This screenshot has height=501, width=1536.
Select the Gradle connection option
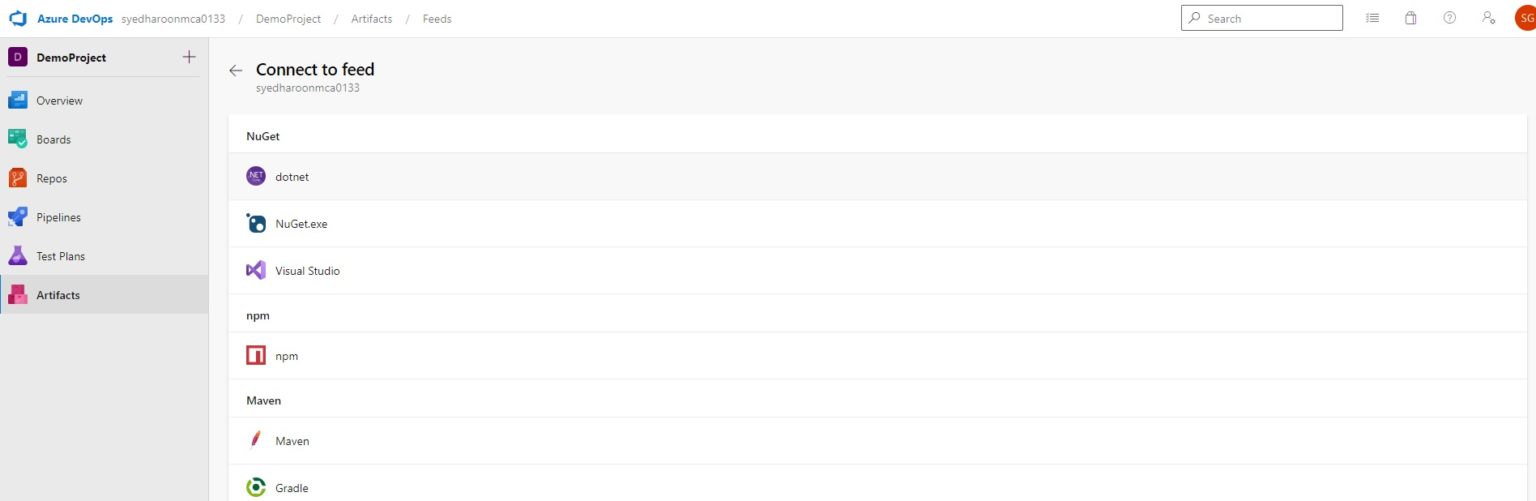click(291, 488)
